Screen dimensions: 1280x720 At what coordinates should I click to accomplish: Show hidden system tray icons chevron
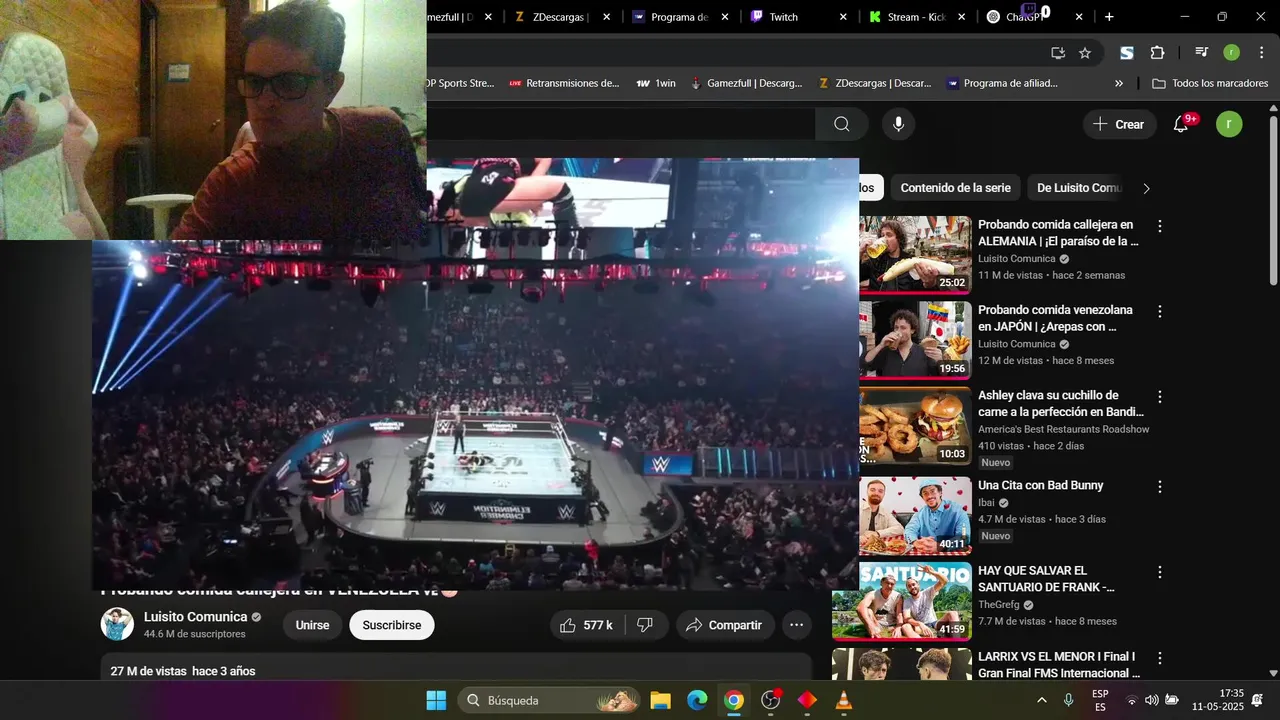point(1041,700)
